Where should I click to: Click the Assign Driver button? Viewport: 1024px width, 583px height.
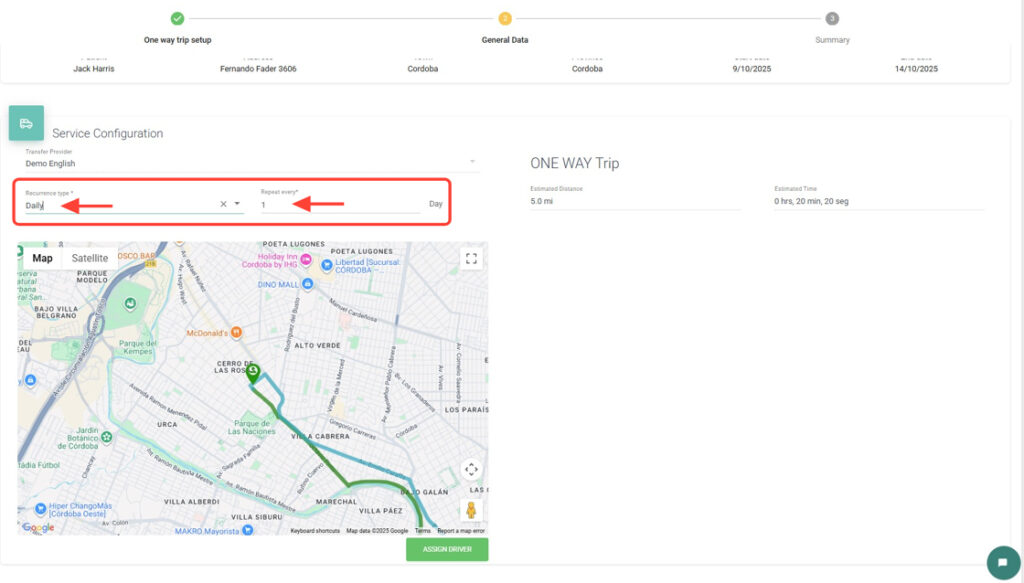click(447, 550)
